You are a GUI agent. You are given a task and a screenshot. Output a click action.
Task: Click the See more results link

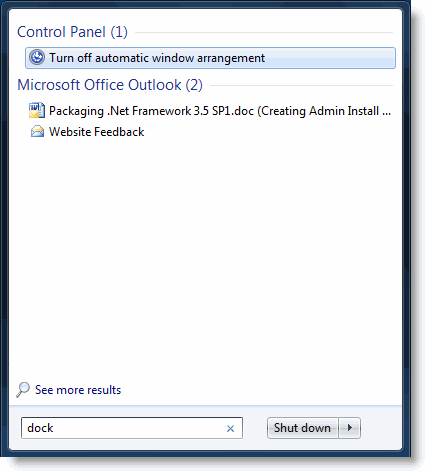78,390
